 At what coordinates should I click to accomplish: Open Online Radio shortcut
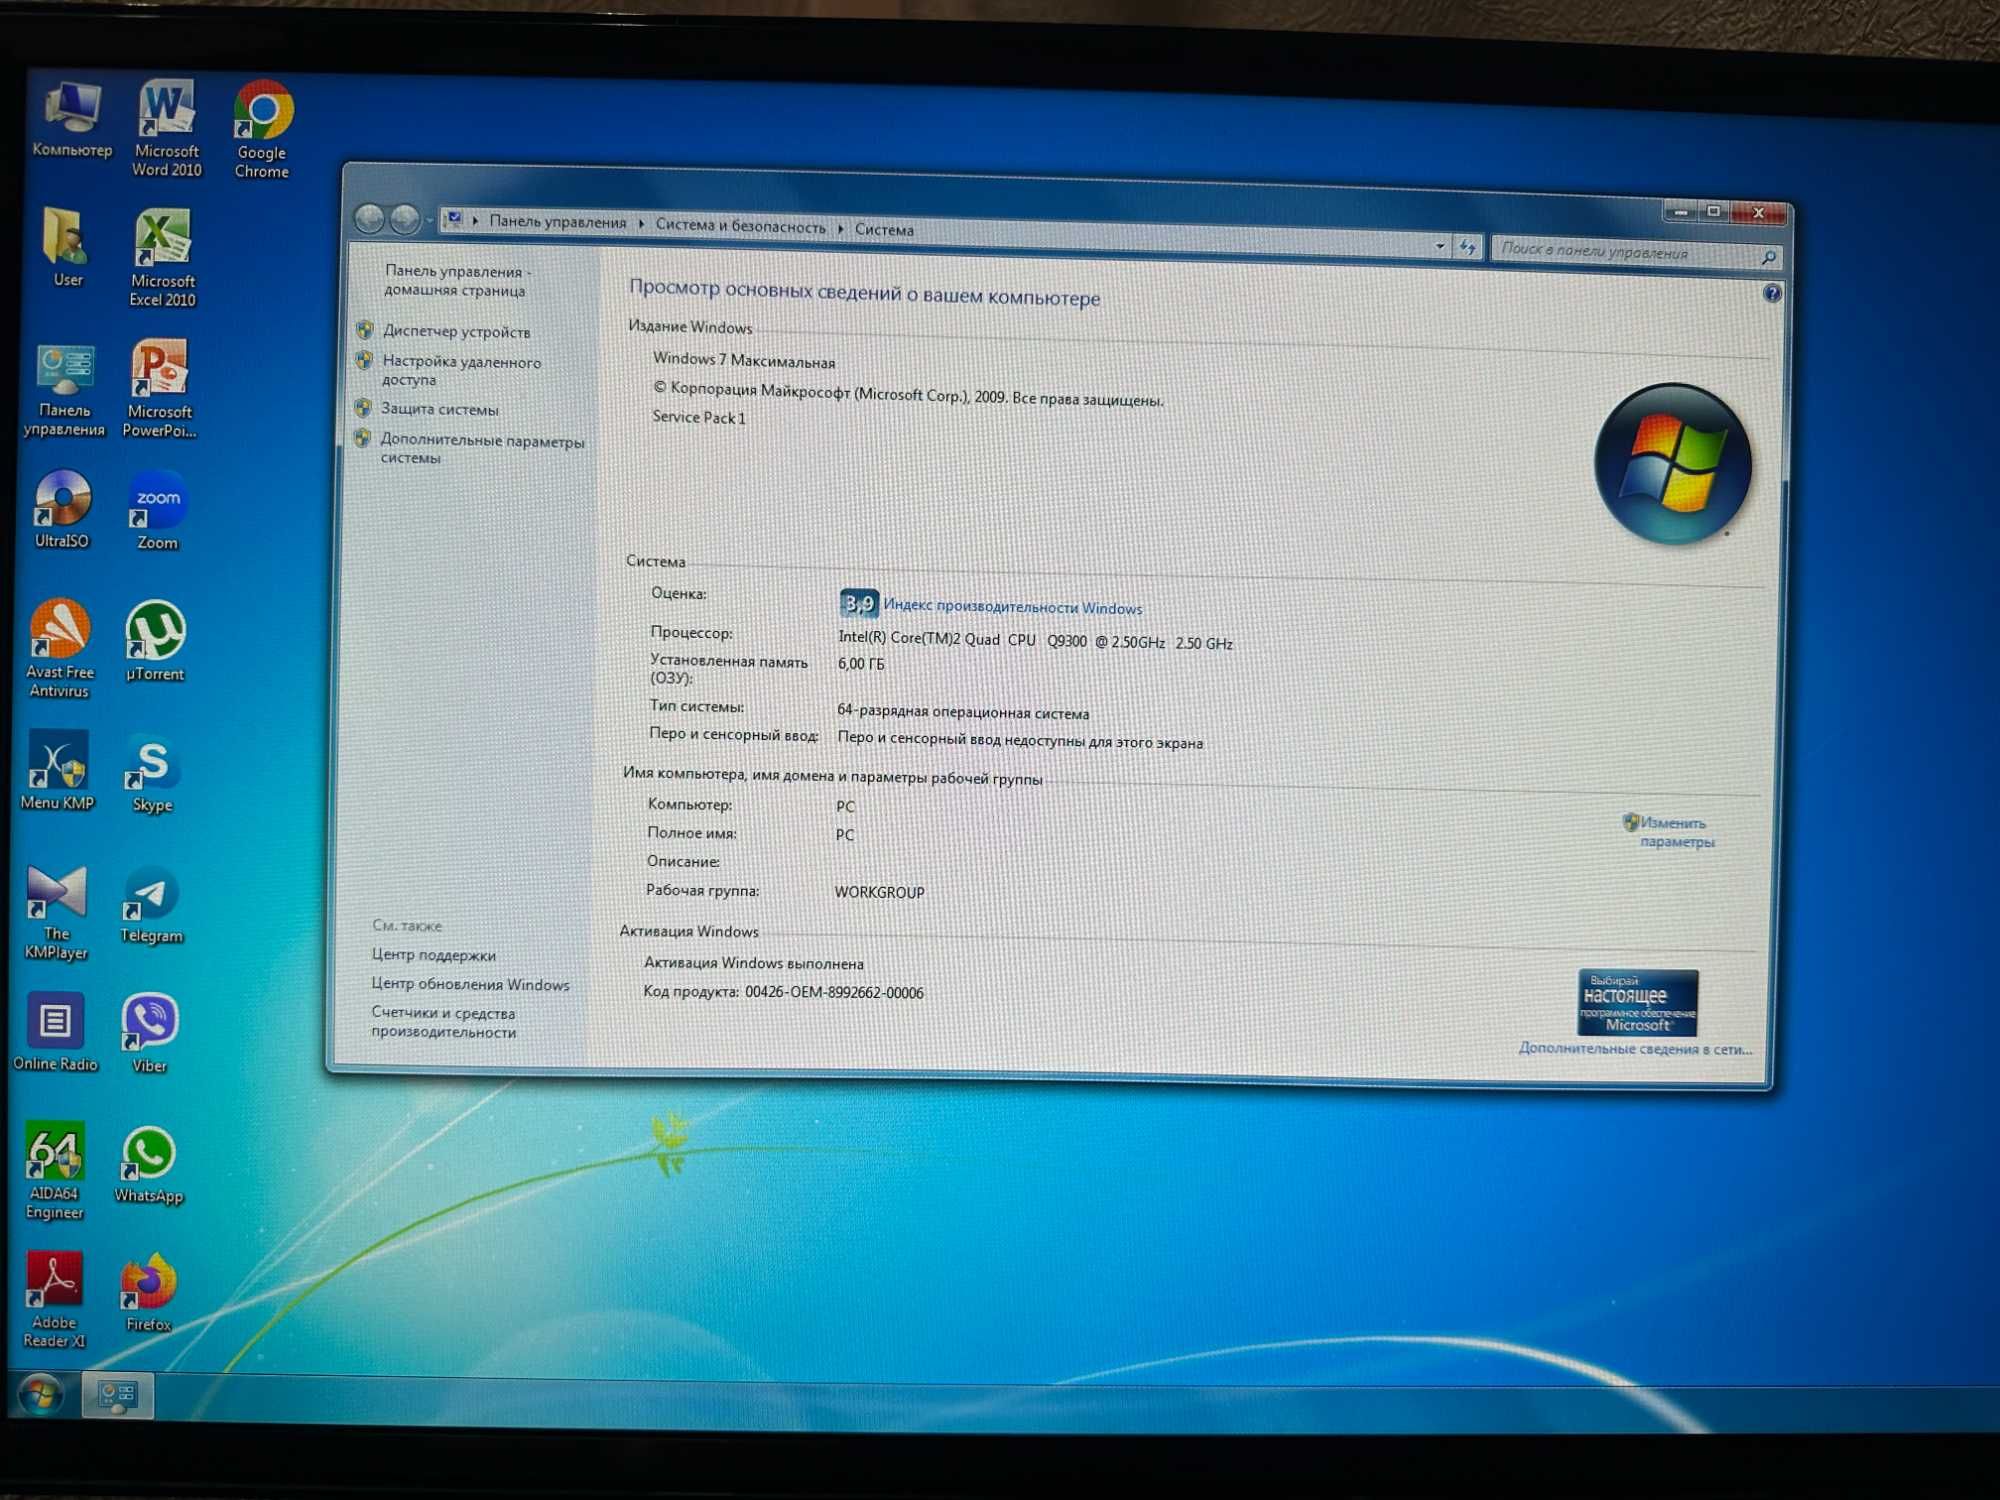pos(55,1032)
